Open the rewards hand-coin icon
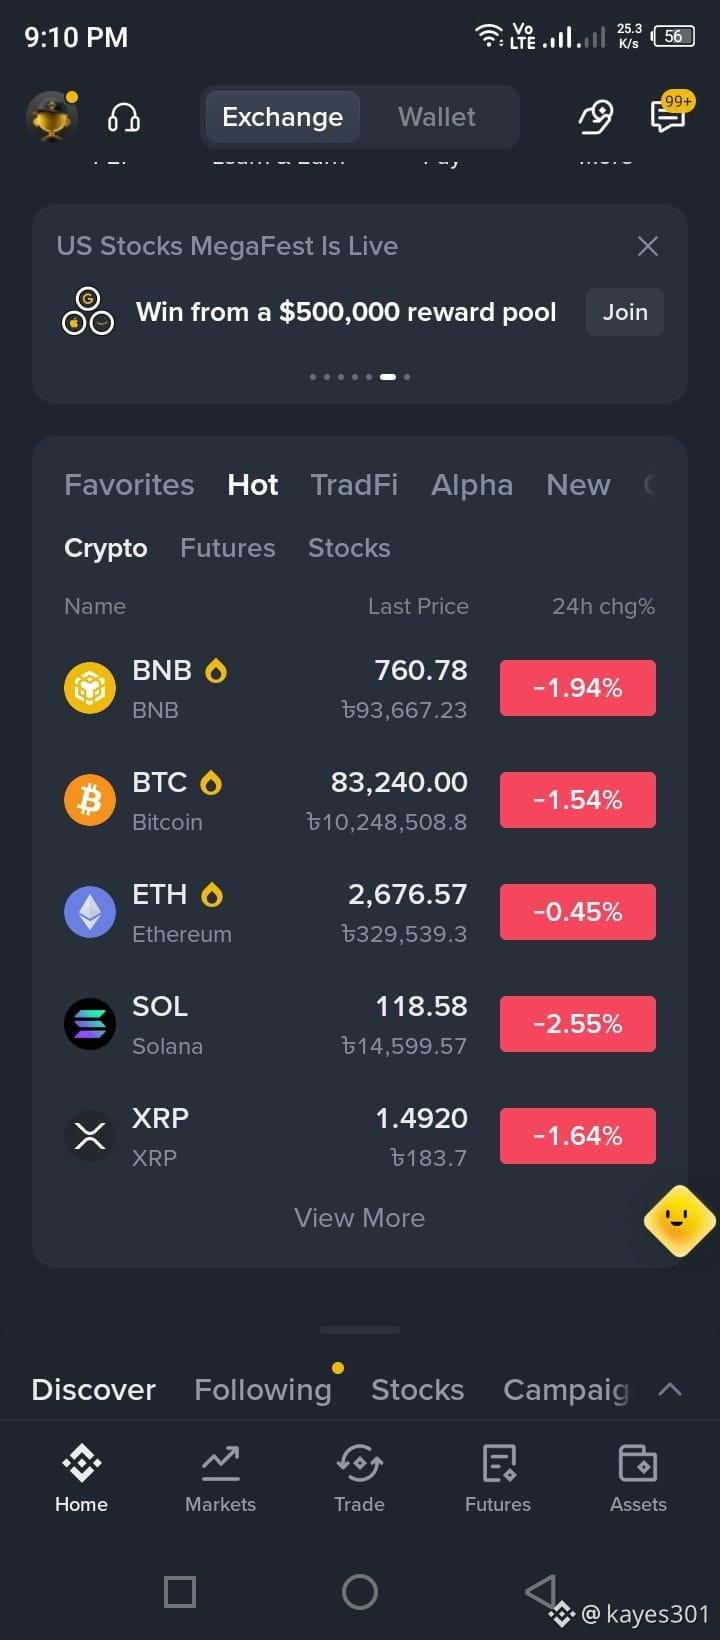This screenshot has width=720, height=1640. point(596,117)
